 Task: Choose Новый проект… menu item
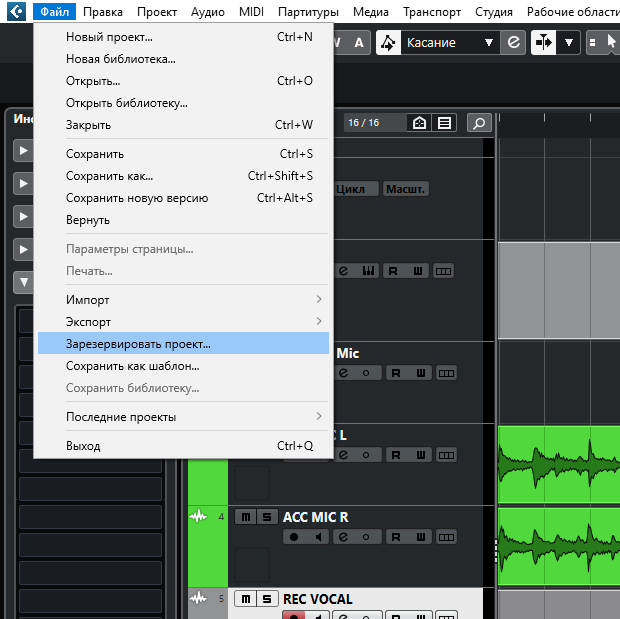point(183,37)
